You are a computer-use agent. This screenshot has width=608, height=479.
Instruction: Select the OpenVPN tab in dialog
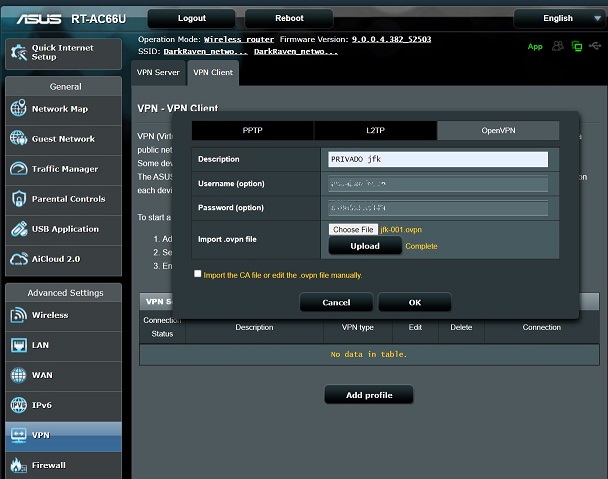[x=498, y=130]
